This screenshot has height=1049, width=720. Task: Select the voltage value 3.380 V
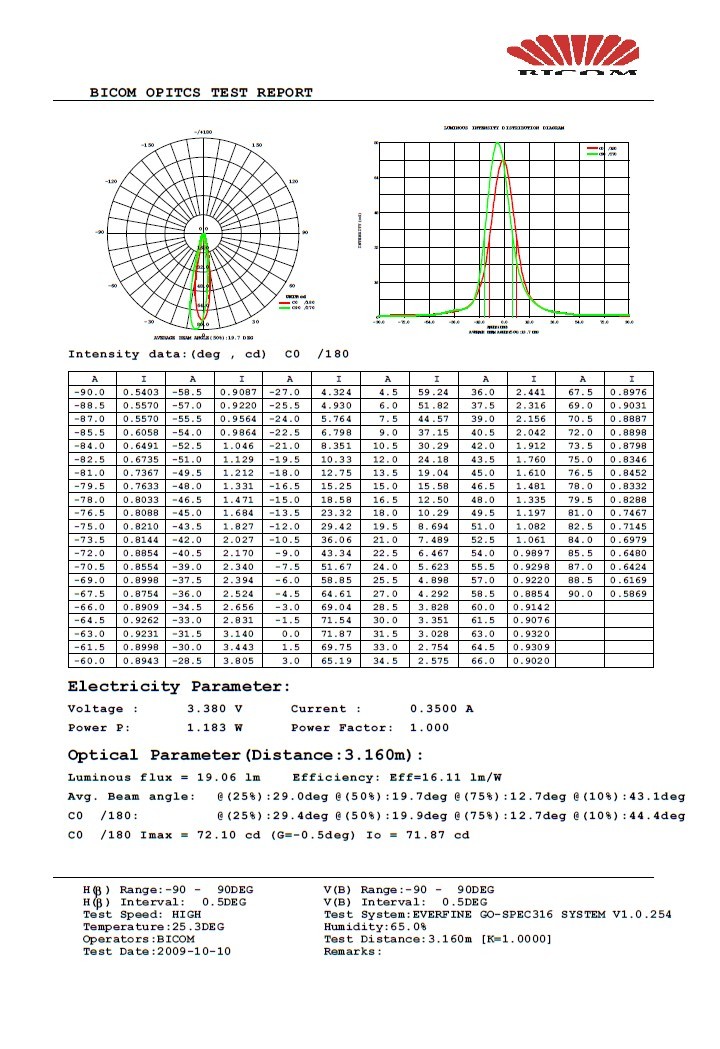214,708
